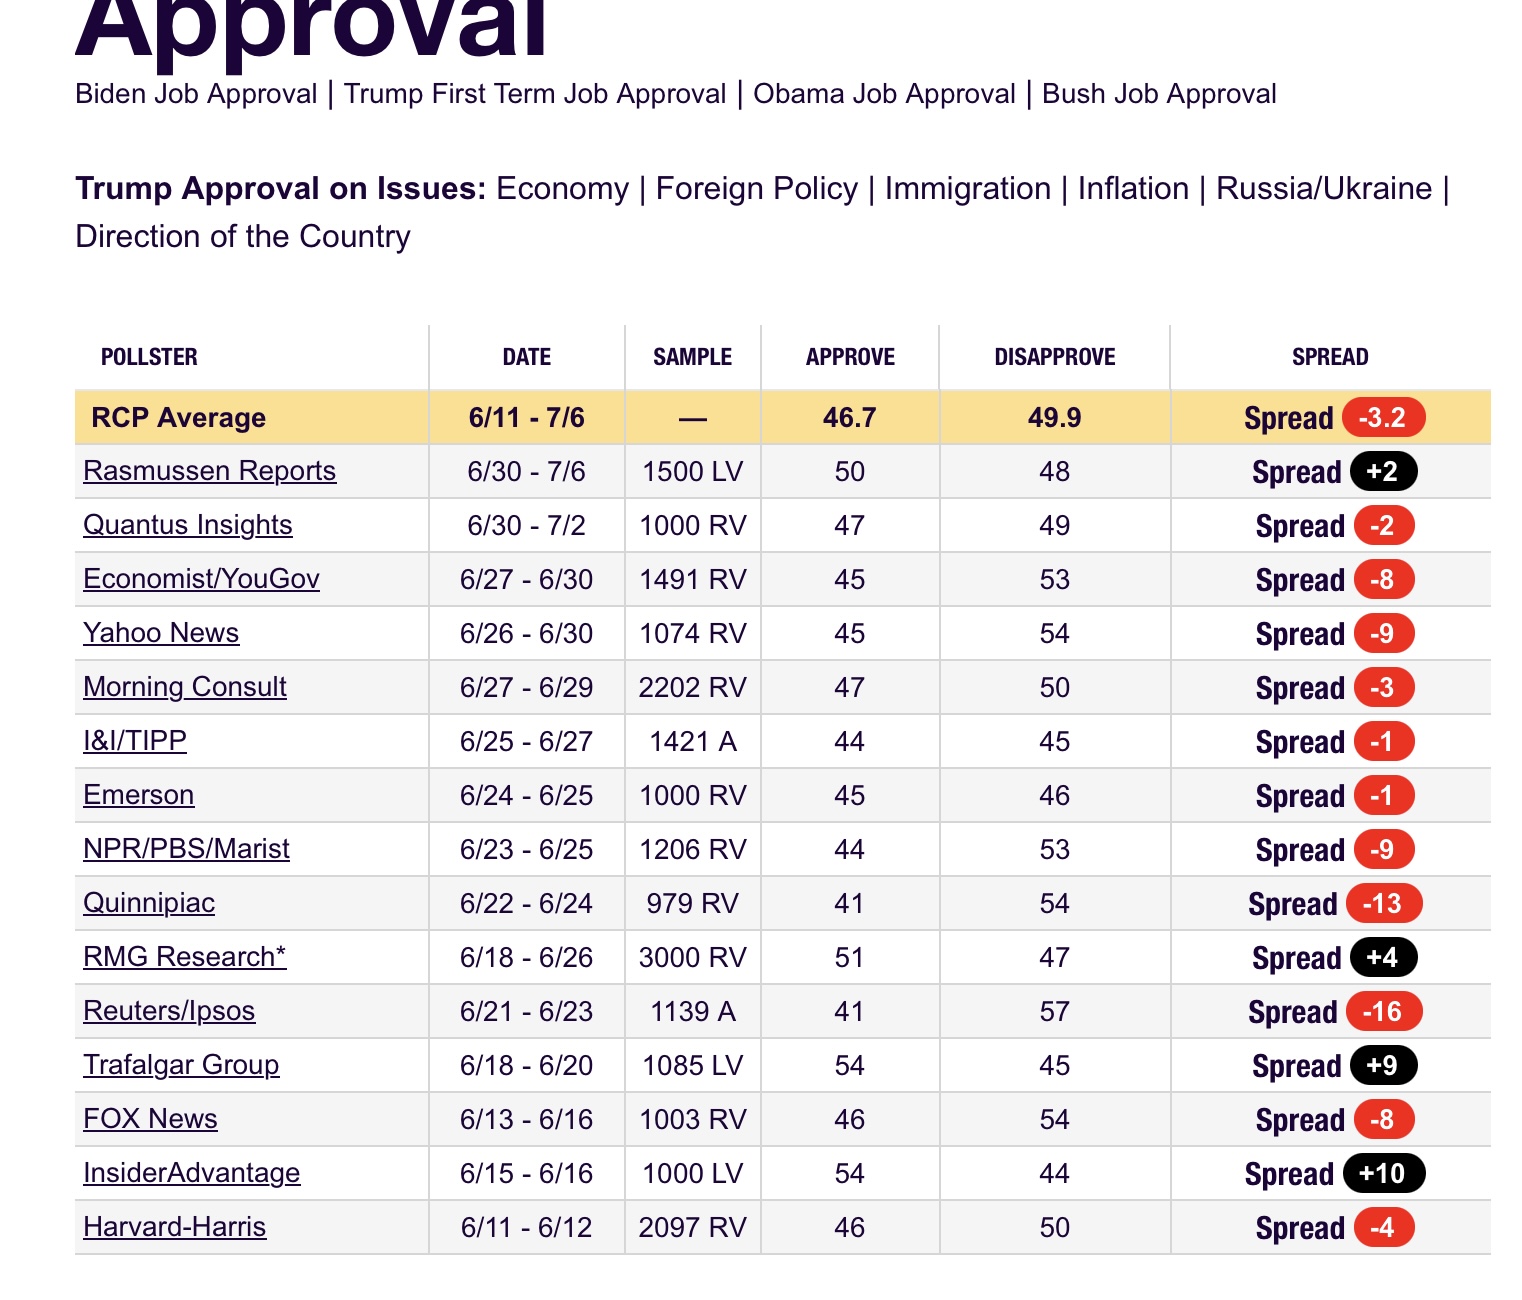Click the 6/13 - 6/16 date cell

click(x=527, y=1119)
